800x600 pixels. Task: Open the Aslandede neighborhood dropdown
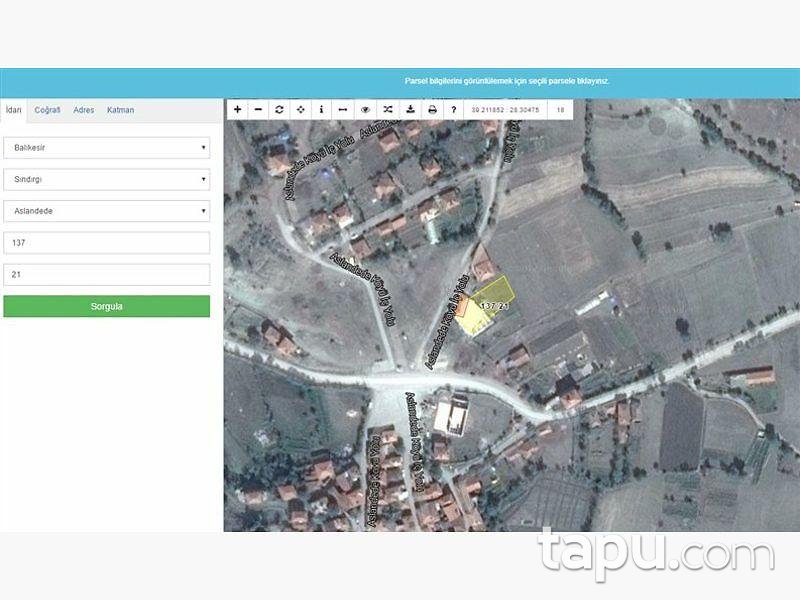coord(107,211)
